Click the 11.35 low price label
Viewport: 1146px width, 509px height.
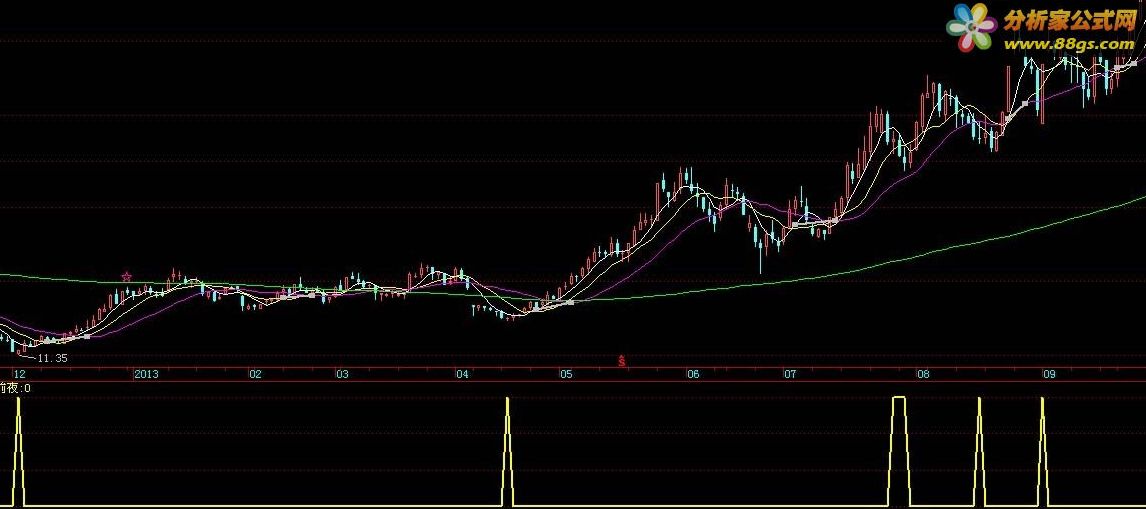tap(52, 358)
